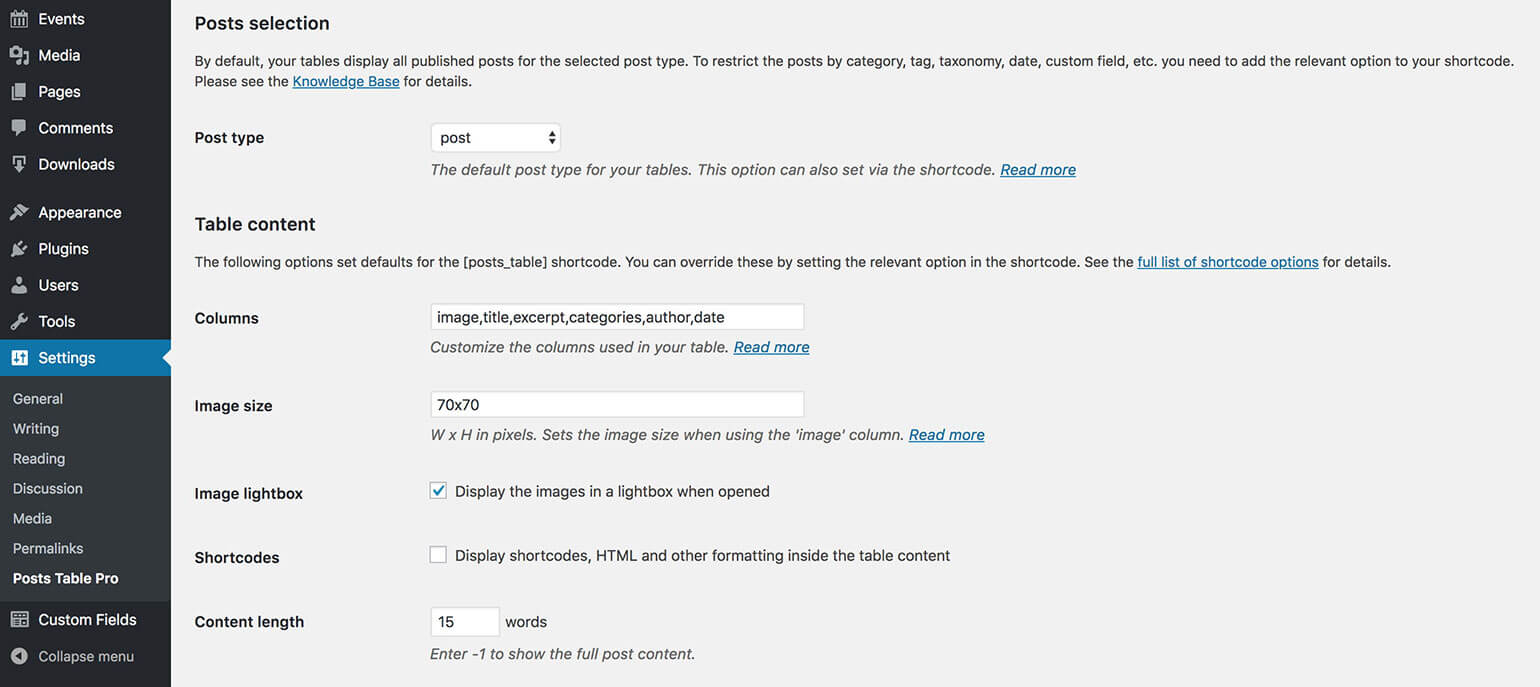Enable shortcodes display inside table content
Screen dimensions: 1540x687
(x=438, y=554)
